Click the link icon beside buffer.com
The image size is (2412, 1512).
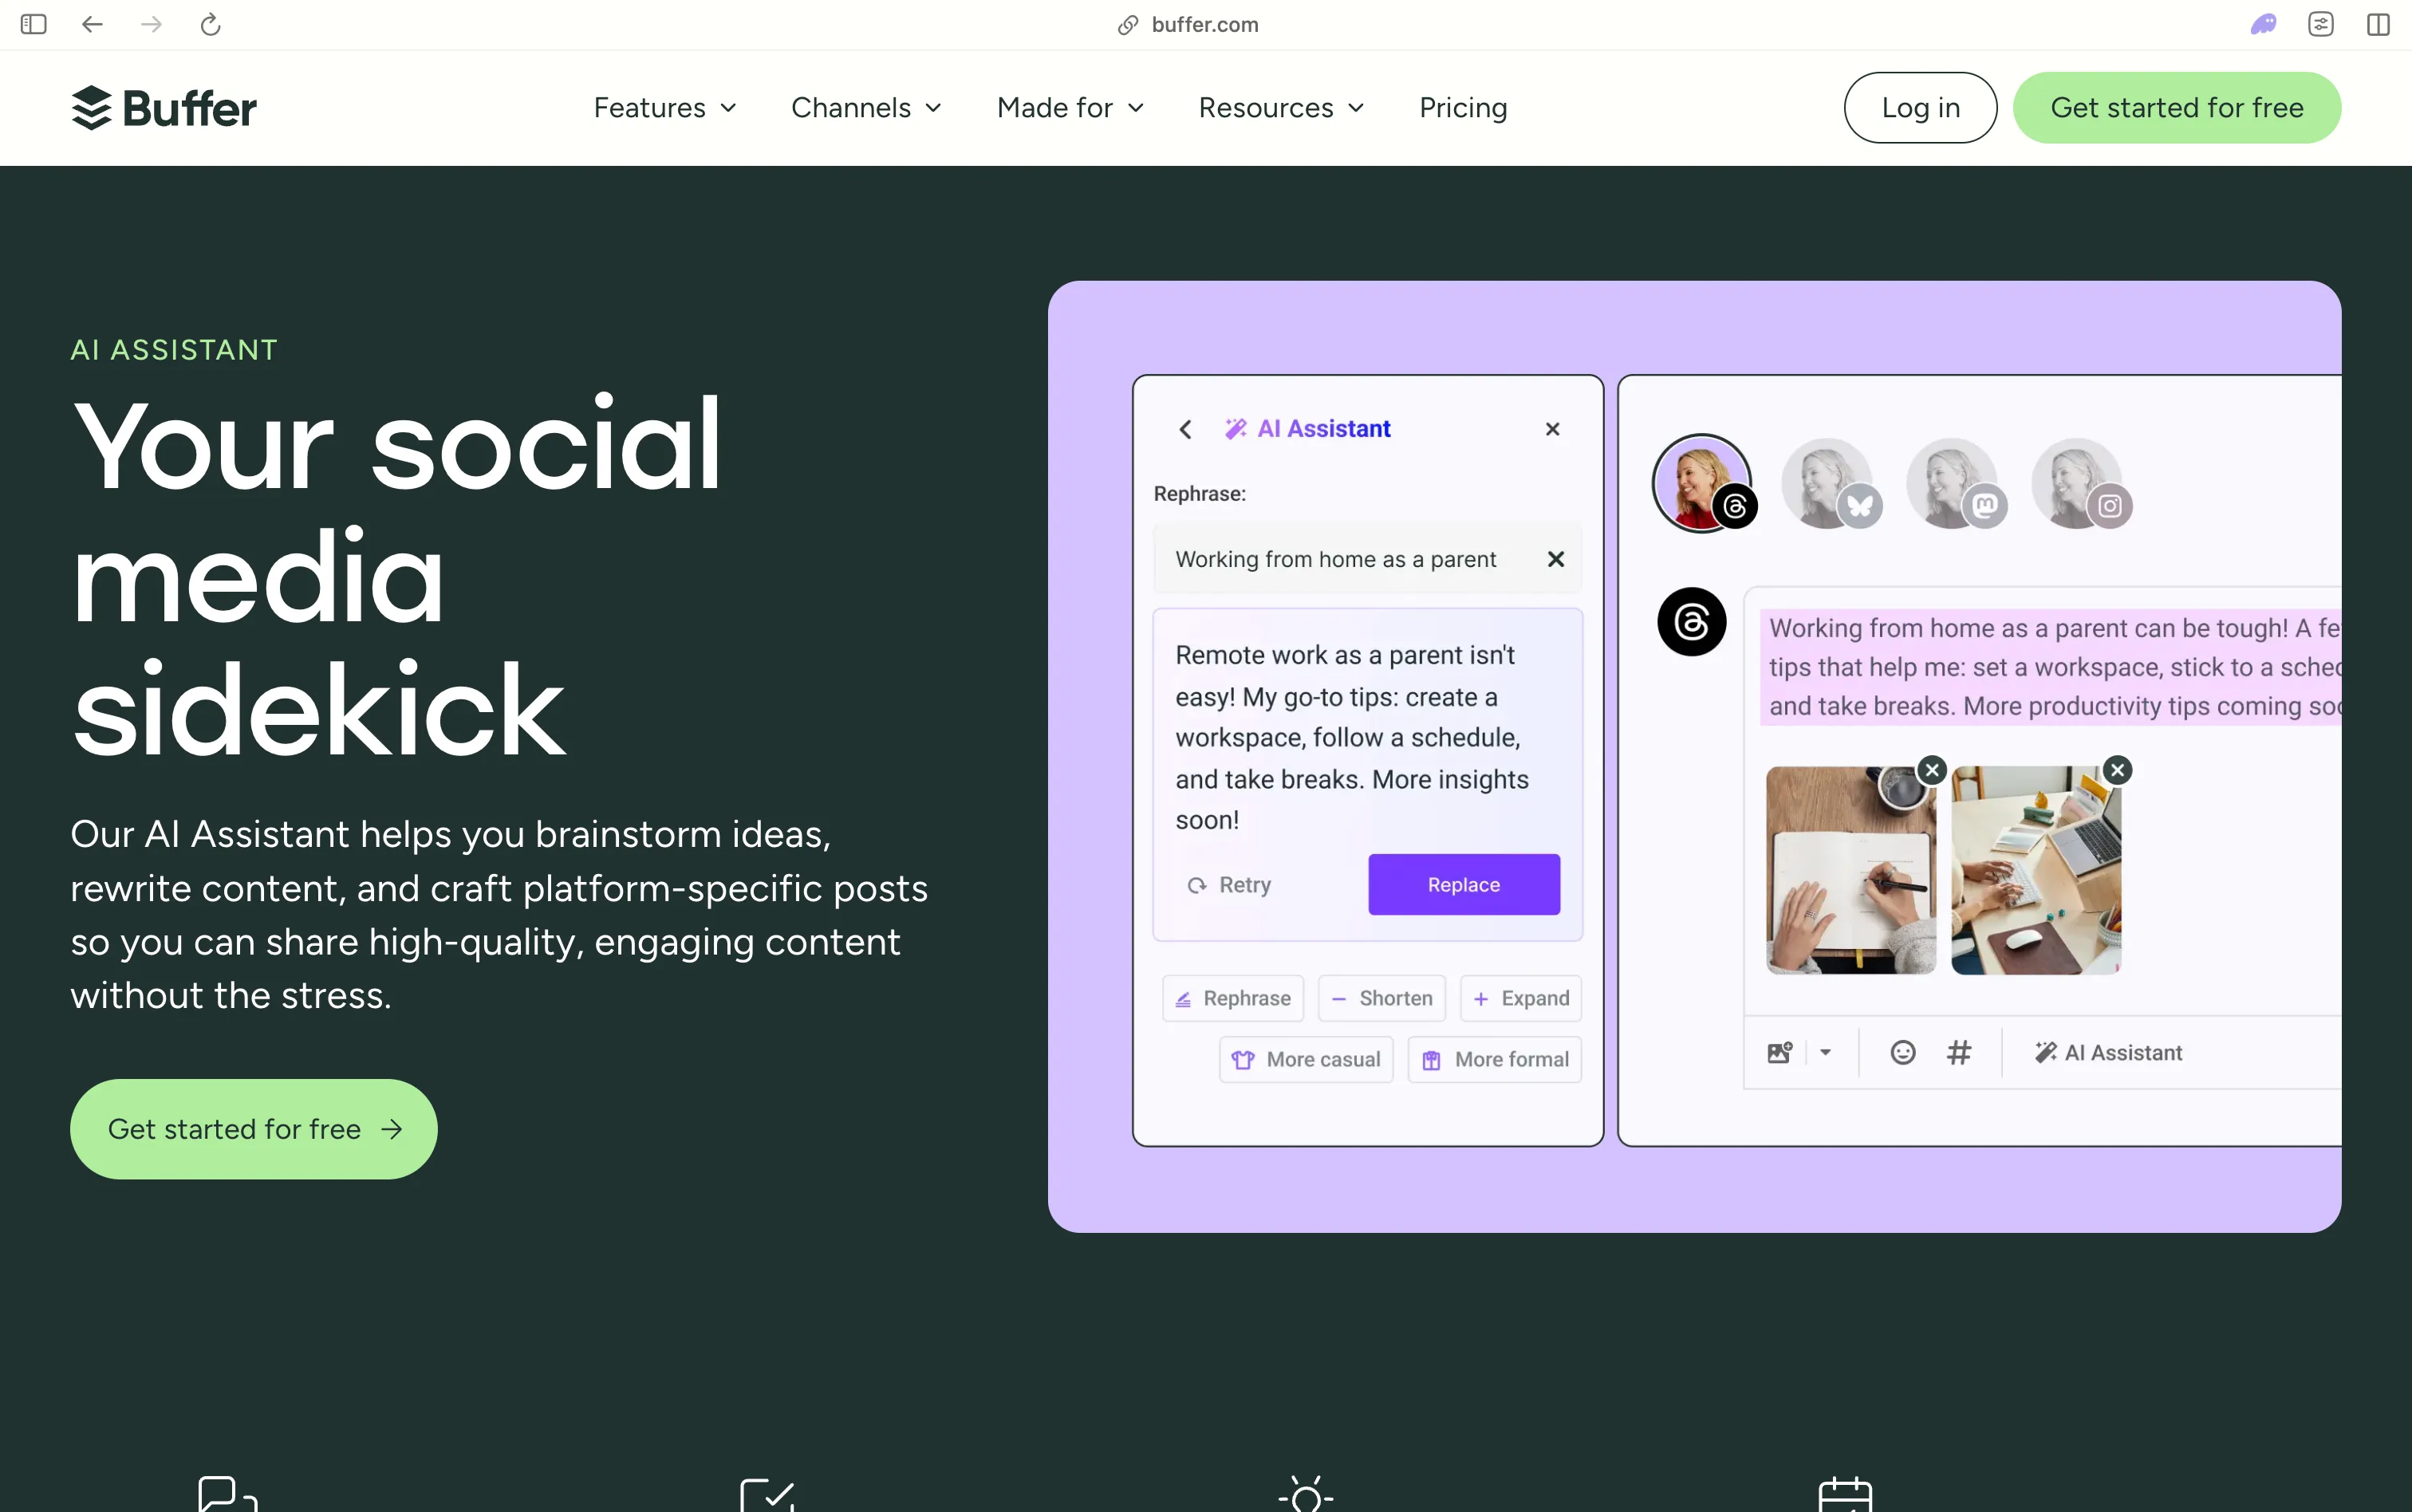coord(1128,25)
